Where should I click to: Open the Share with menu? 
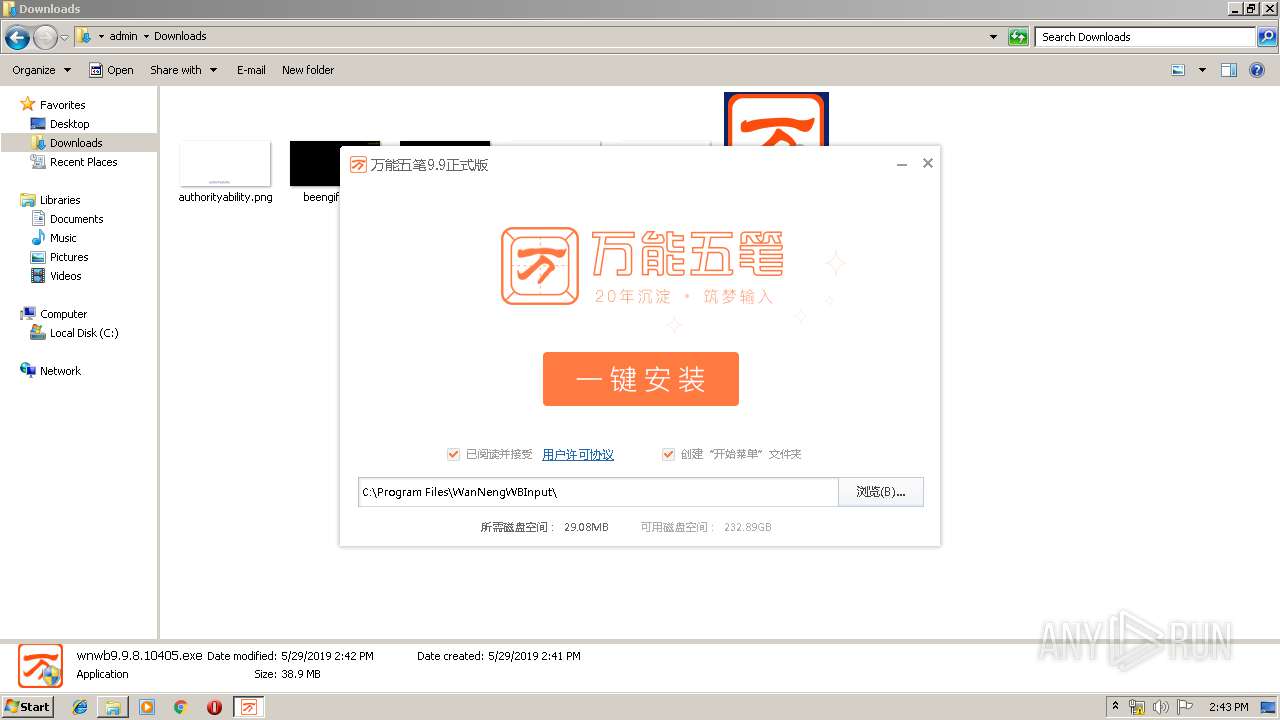(183, 70)
